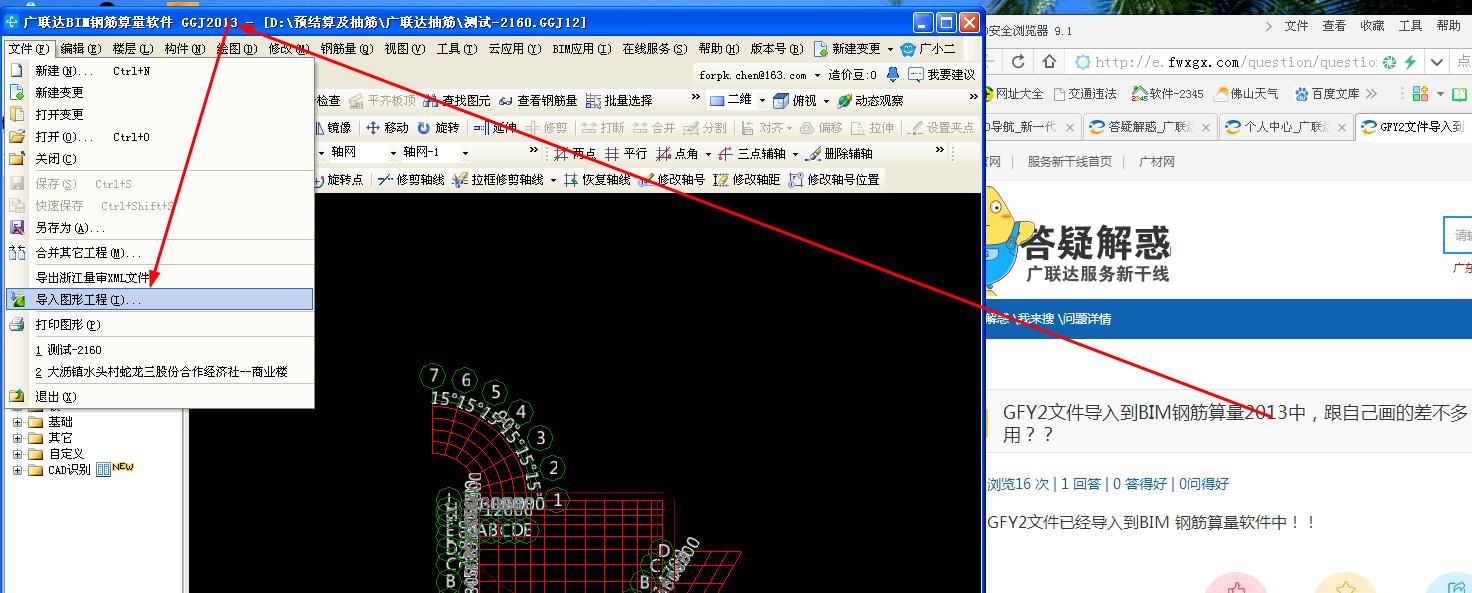Open the 云应用(Y) menu
This screenshot has width=1472, height=593.
coord(514,48)
